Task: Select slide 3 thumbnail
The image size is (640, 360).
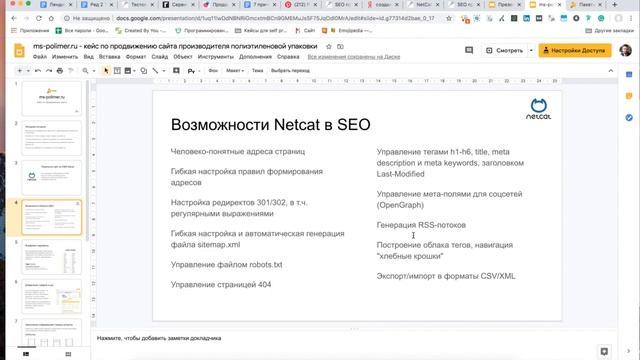Action: [51, 178]
